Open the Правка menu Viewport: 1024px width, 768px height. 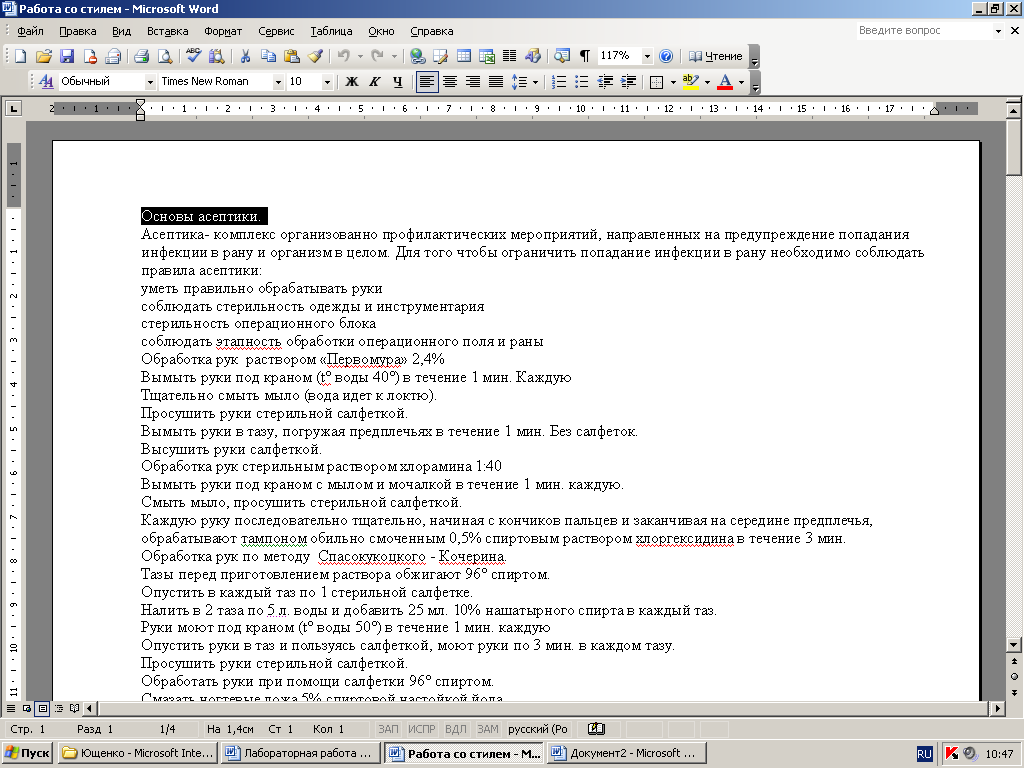(x=77, y=31)
